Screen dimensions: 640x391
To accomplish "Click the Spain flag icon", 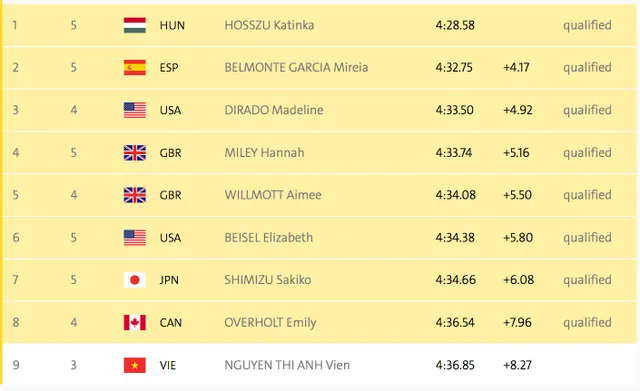I will coord(135,67).
